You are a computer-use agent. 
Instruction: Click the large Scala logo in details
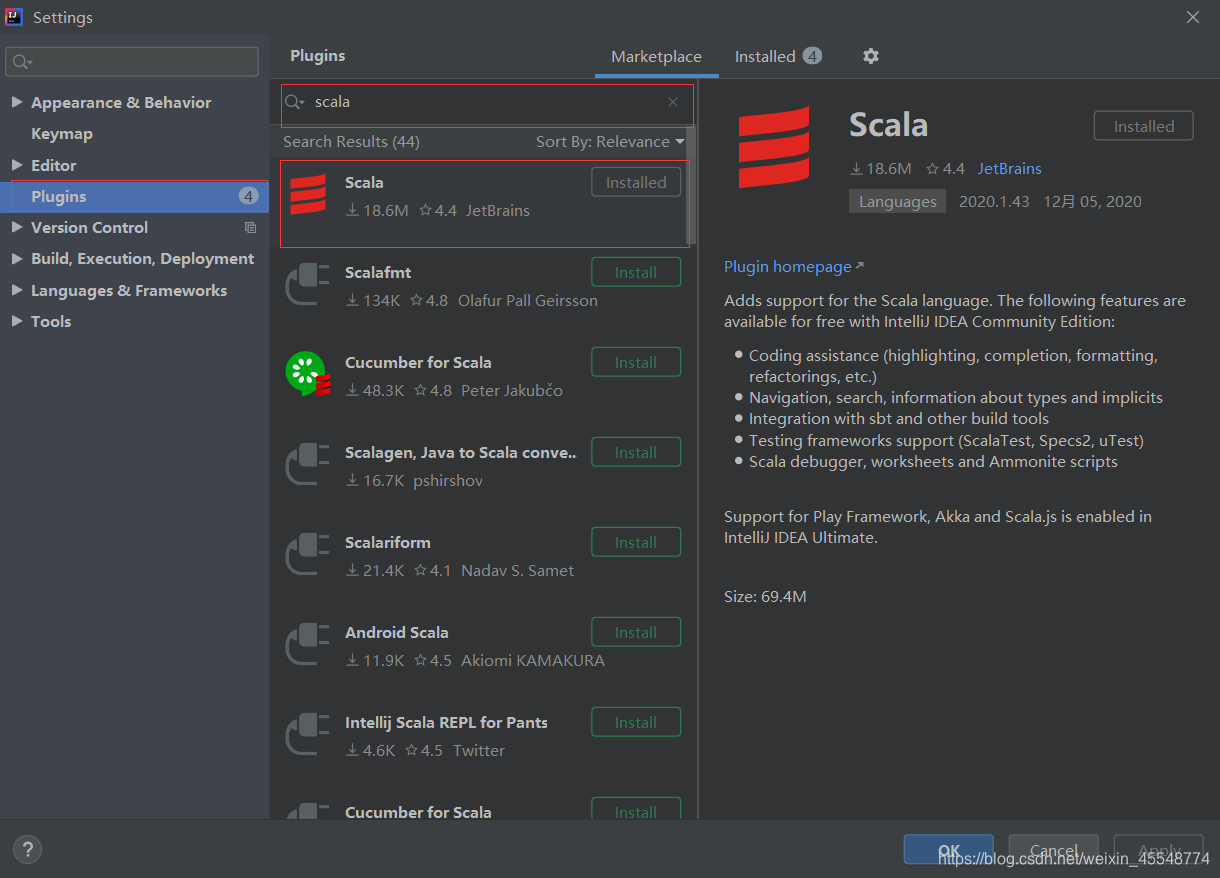(774, 147)
